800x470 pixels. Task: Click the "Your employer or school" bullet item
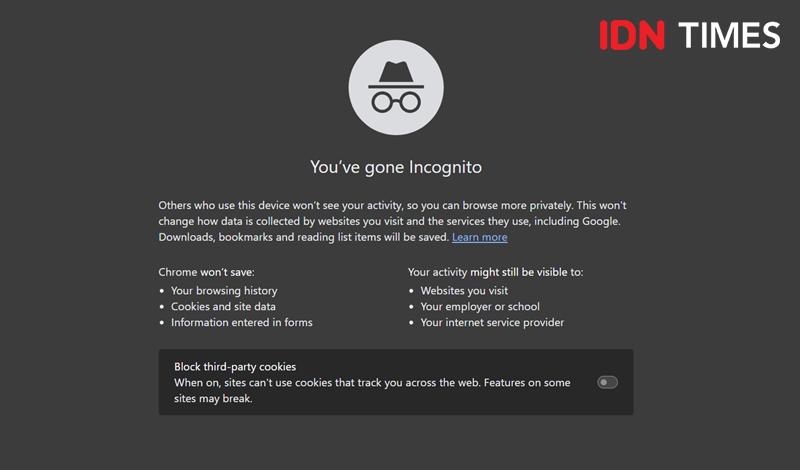pos(480,307)
